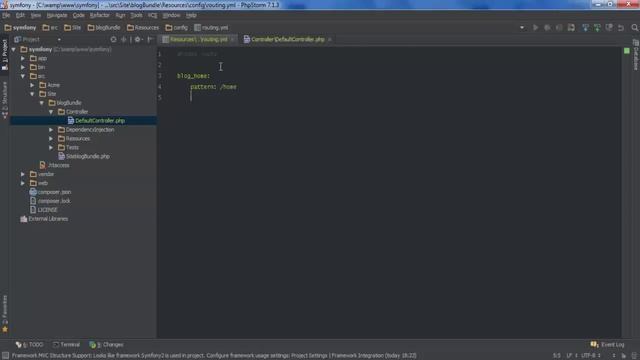Open the Project panel gear settings icon
The image size is (640, 360).
138,40
